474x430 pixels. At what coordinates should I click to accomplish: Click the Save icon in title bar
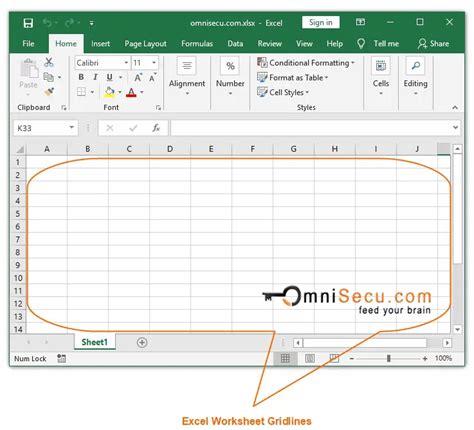pos(28,23)
